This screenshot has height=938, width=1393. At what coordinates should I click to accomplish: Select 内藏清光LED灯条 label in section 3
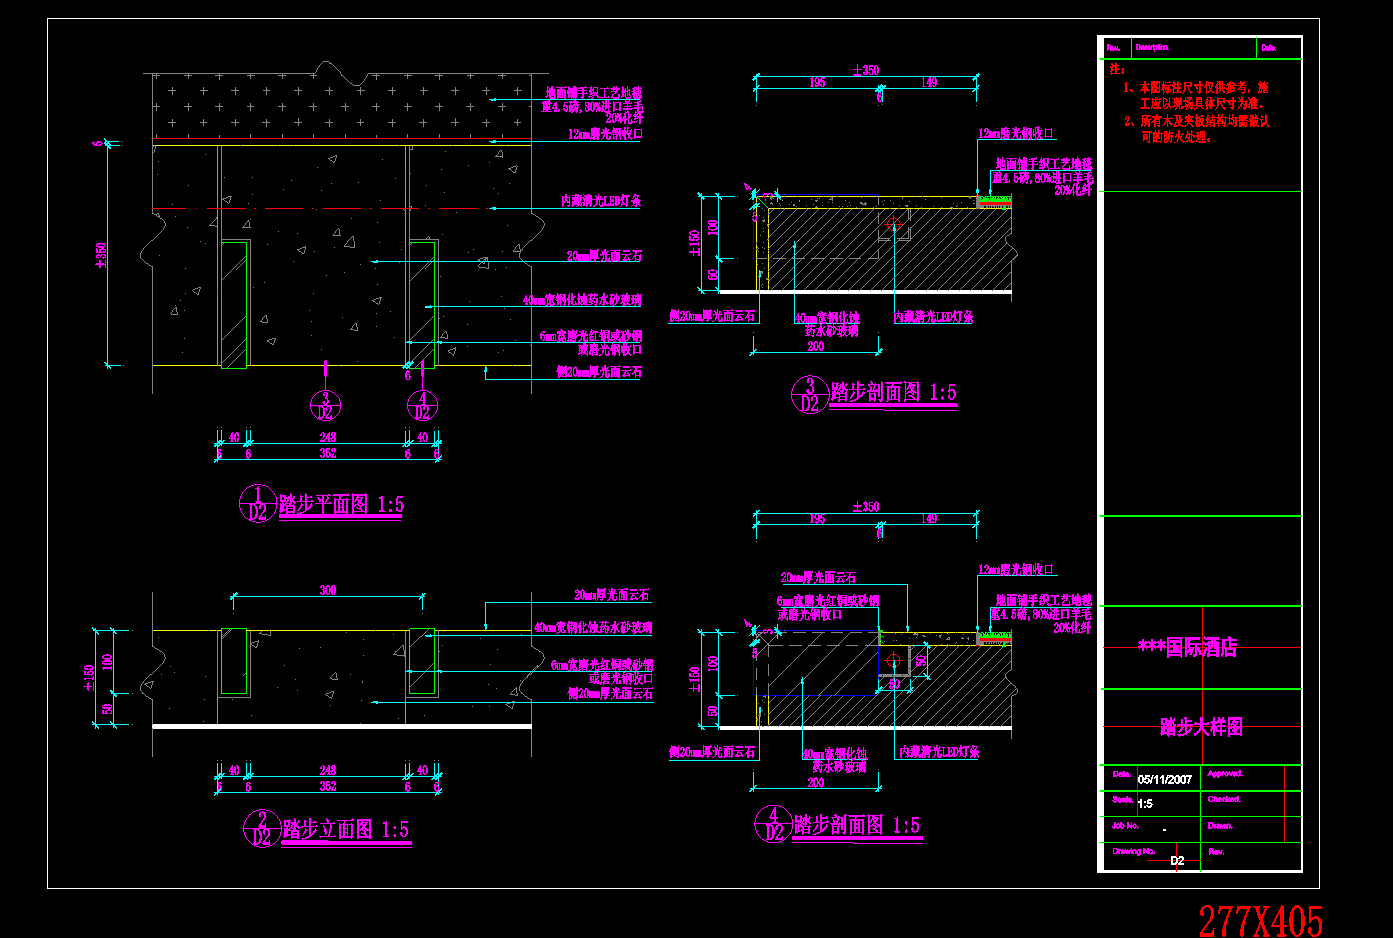(x=934, y=317)
